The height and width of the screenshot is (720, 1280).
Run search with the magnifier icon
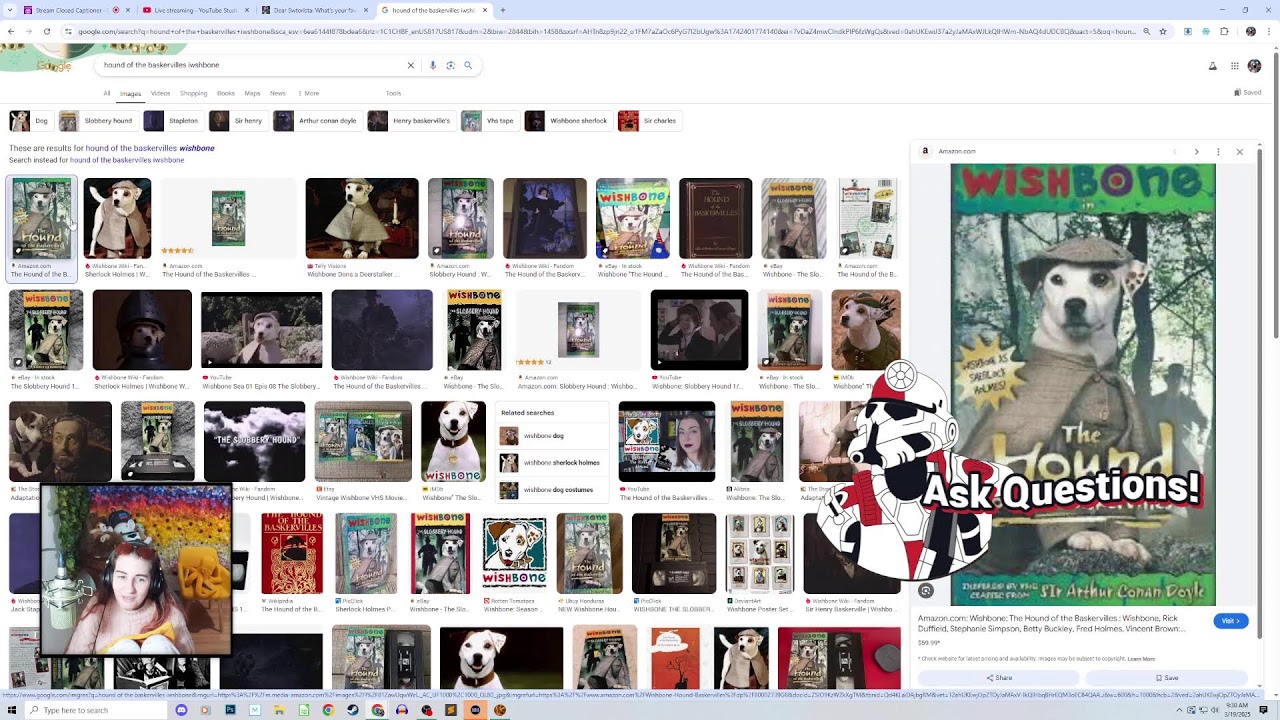(468, 65)
